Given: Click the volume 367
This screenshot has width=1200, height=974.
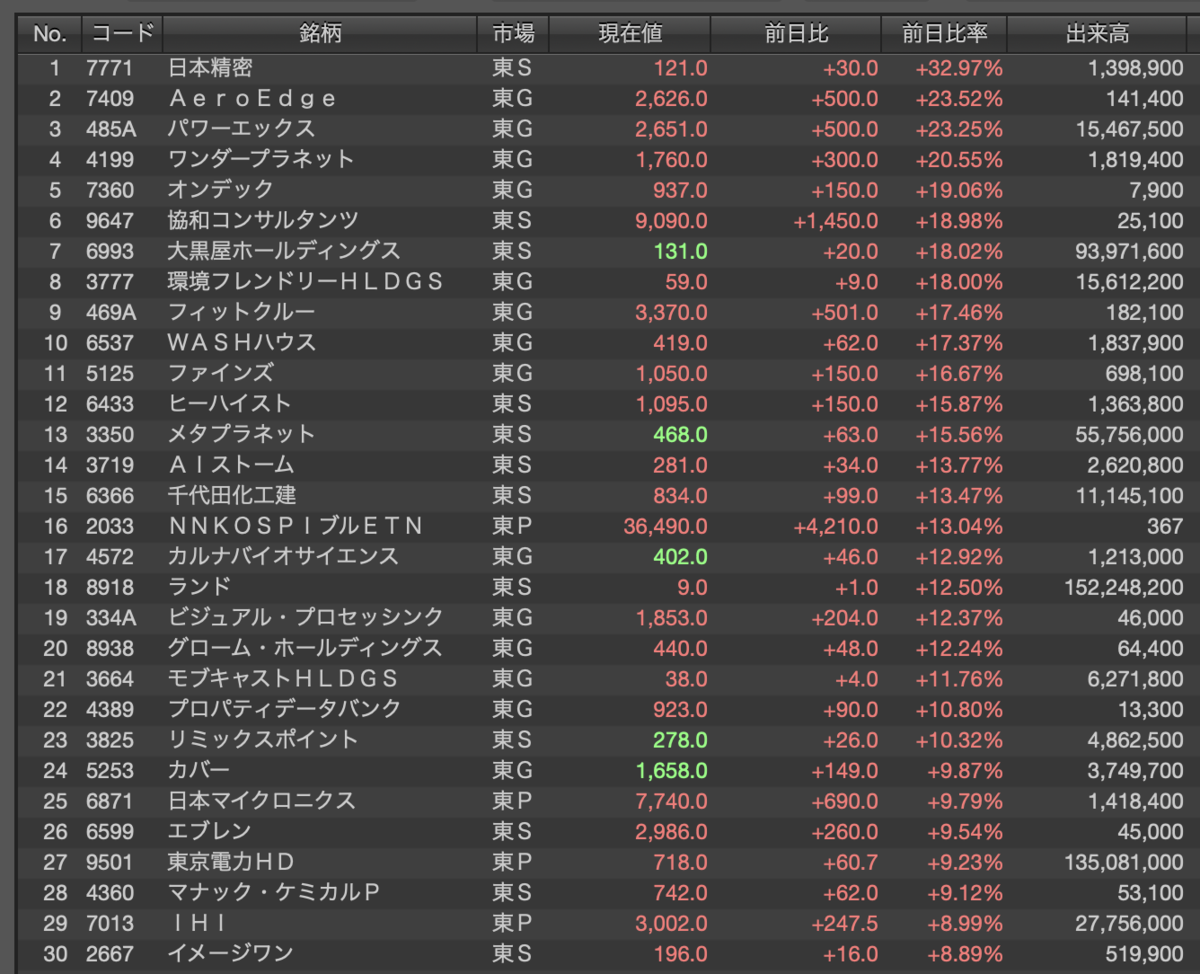Looking at the screenshot, I should tap(1166, 526).
